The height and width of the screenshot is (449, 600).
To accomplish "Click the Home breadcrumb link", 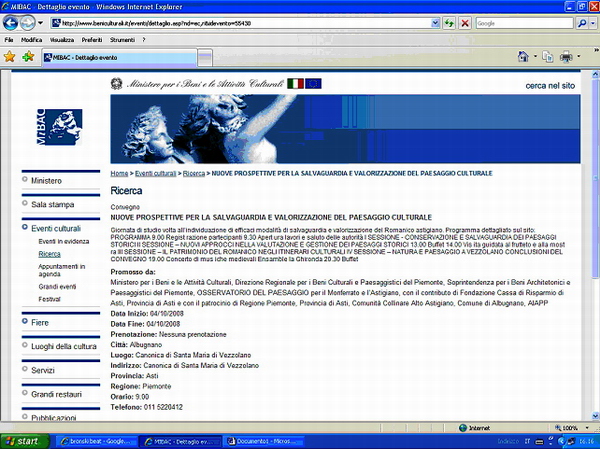I will click(119, 173).
